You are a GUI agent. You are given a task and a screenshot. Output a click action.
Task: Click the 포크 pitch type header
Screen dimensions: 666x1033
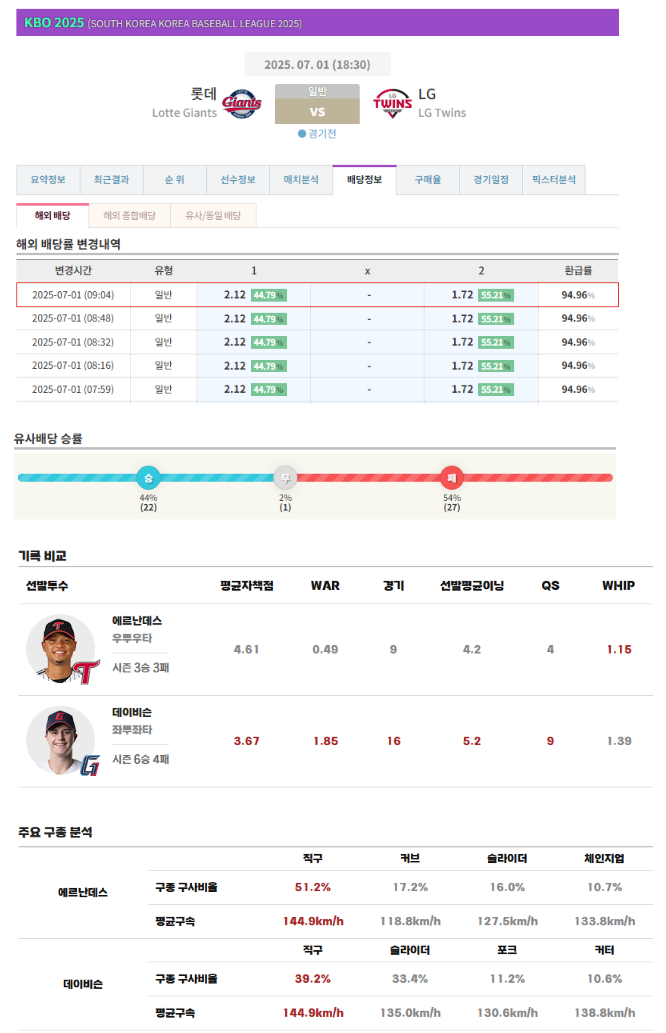[507, 950]
